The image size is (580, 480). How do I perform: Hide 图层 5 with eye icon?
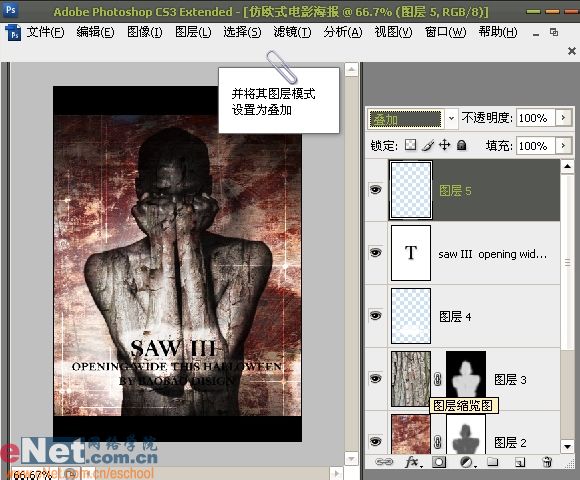point(375,190)
